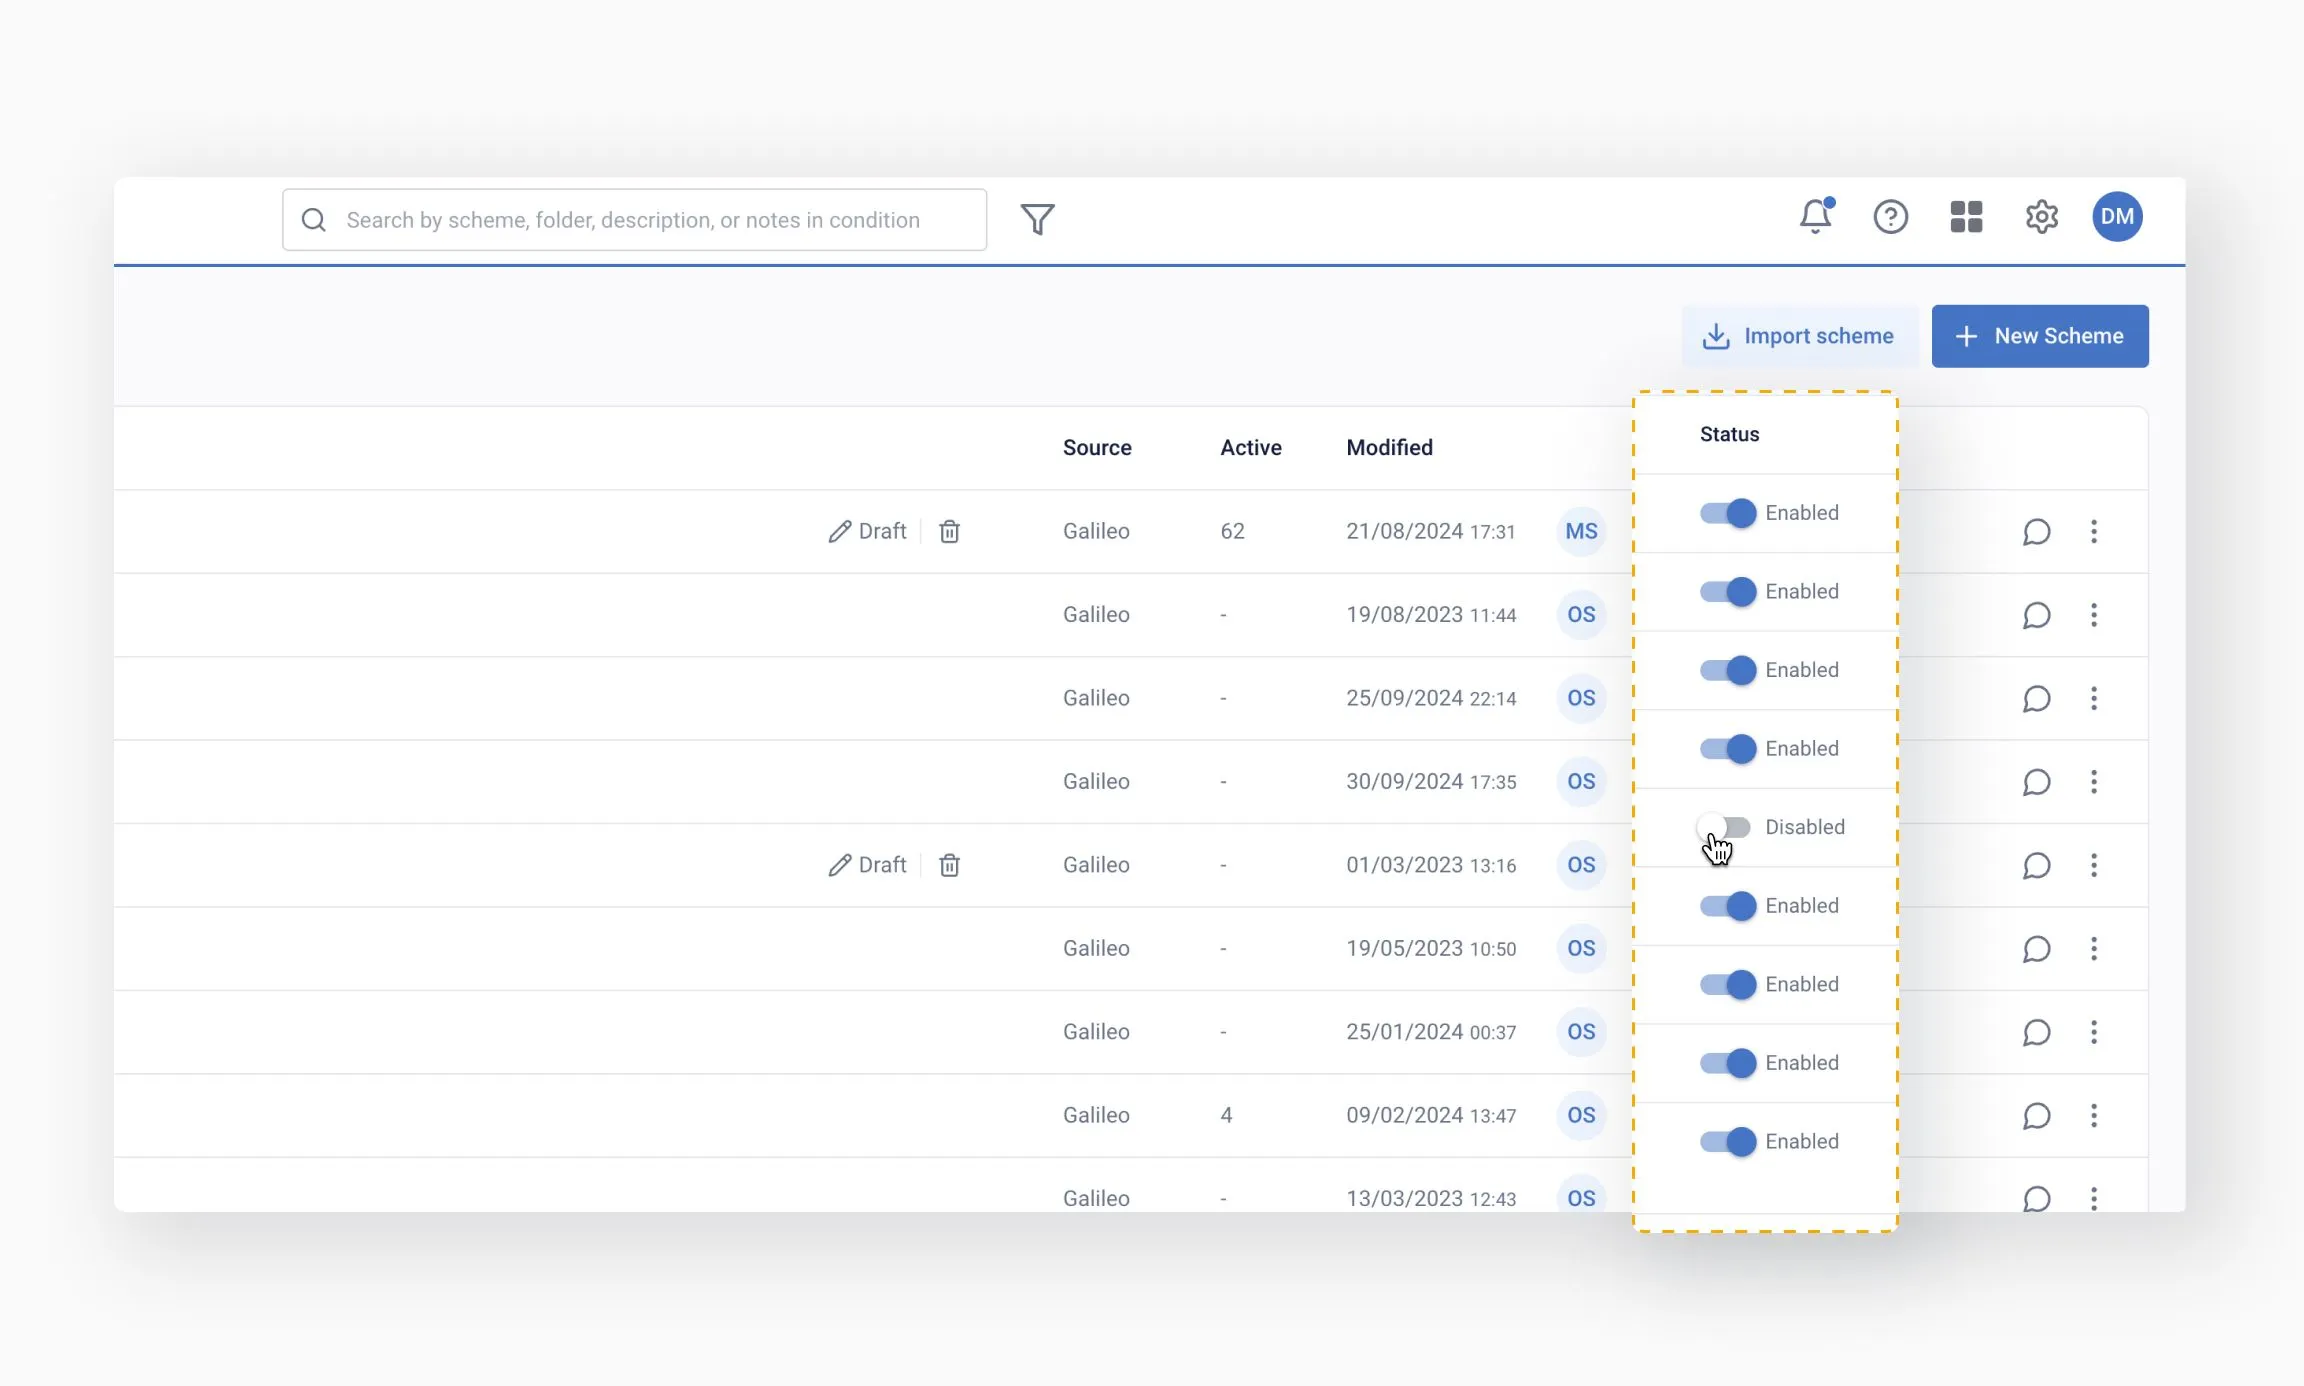Click the New Scheme button
Screen dimensions: 2304x1386
pyautogui.click(x=2039, y=336)
